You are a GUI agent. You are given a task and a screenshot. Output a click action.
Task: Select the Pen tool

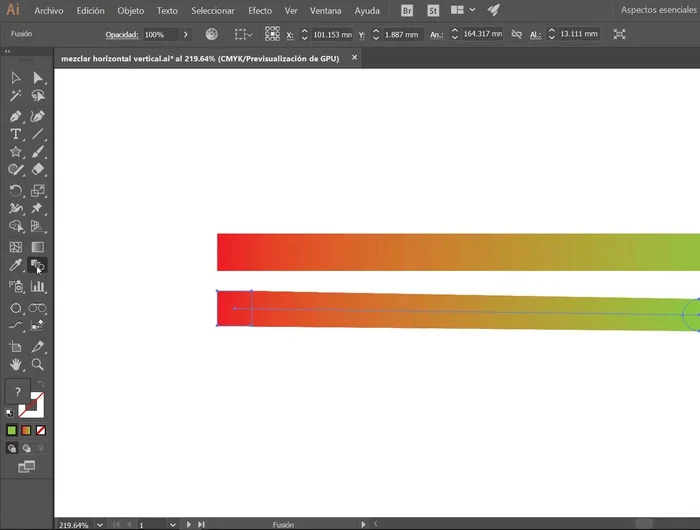16,115
